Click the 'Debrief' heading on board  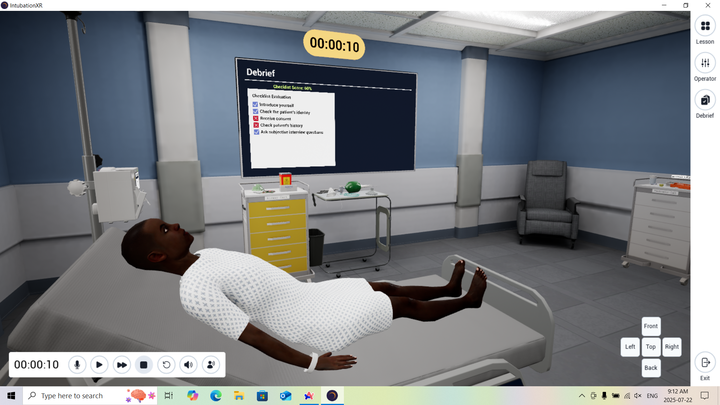(260, 73)
